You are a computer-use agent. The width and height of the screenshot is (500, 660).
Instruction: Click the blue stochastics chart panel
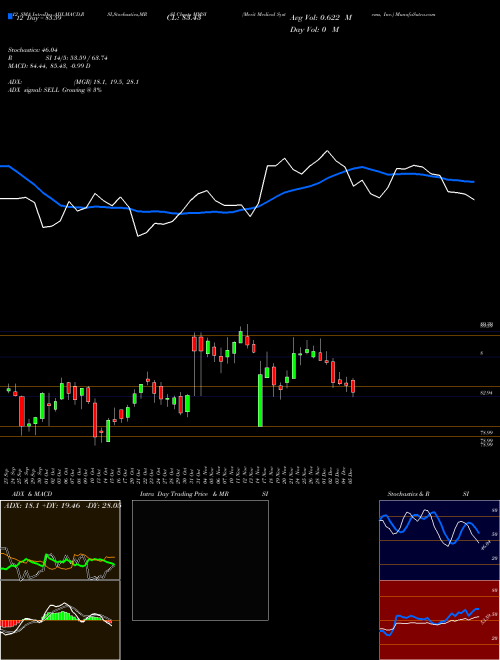pyautogui.click(x=439, y=540)
